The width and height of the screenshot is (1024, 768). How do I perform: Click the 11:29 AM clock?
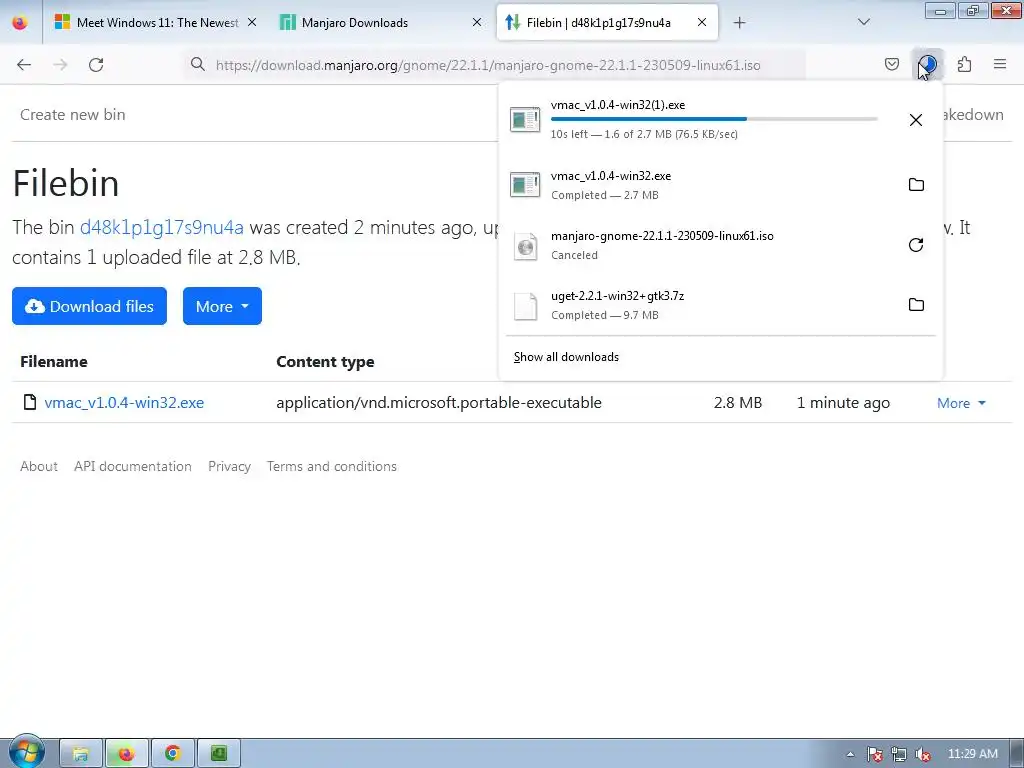(972, 754)
